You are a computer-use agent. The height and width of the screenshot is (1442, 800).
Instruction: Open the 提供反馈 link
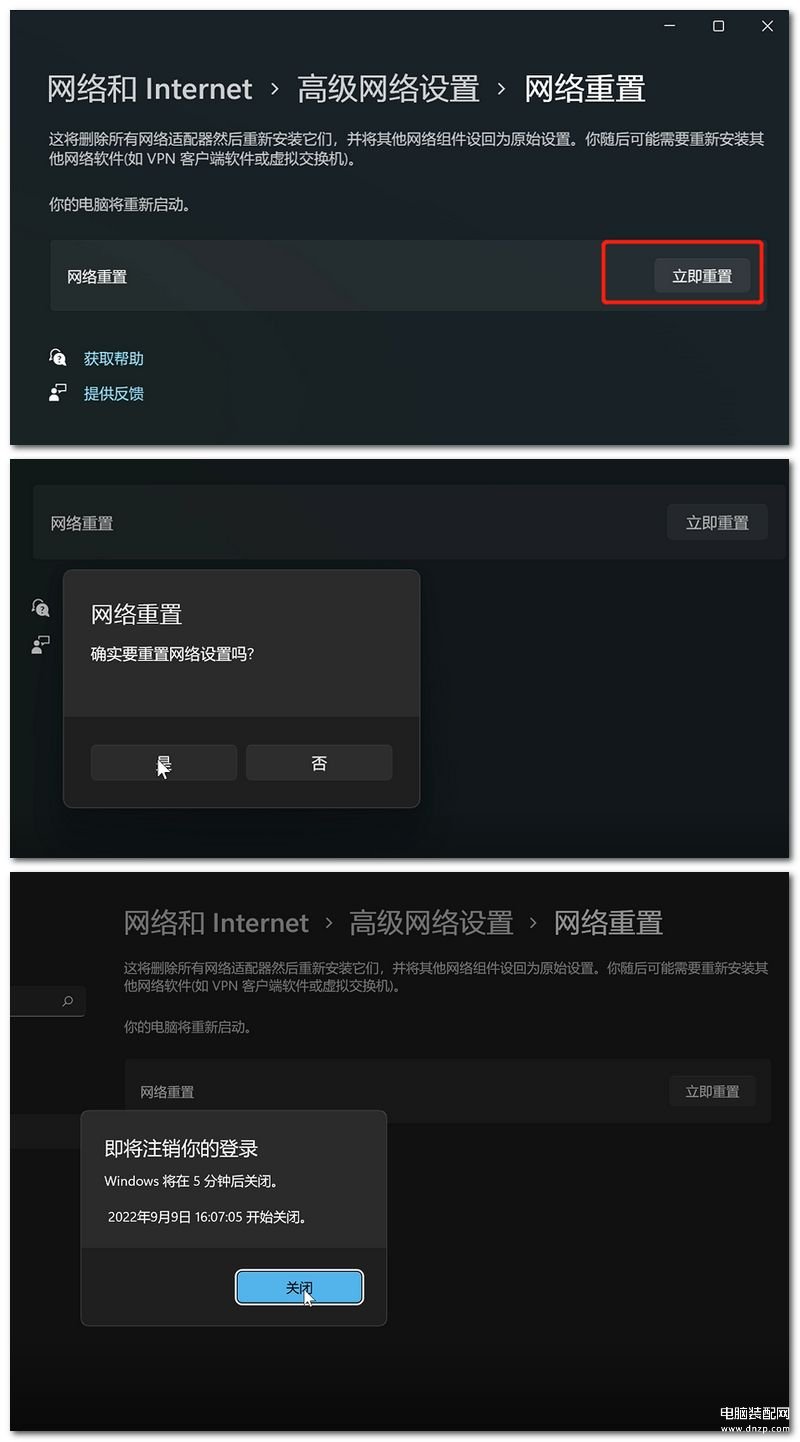click(114, 393)
